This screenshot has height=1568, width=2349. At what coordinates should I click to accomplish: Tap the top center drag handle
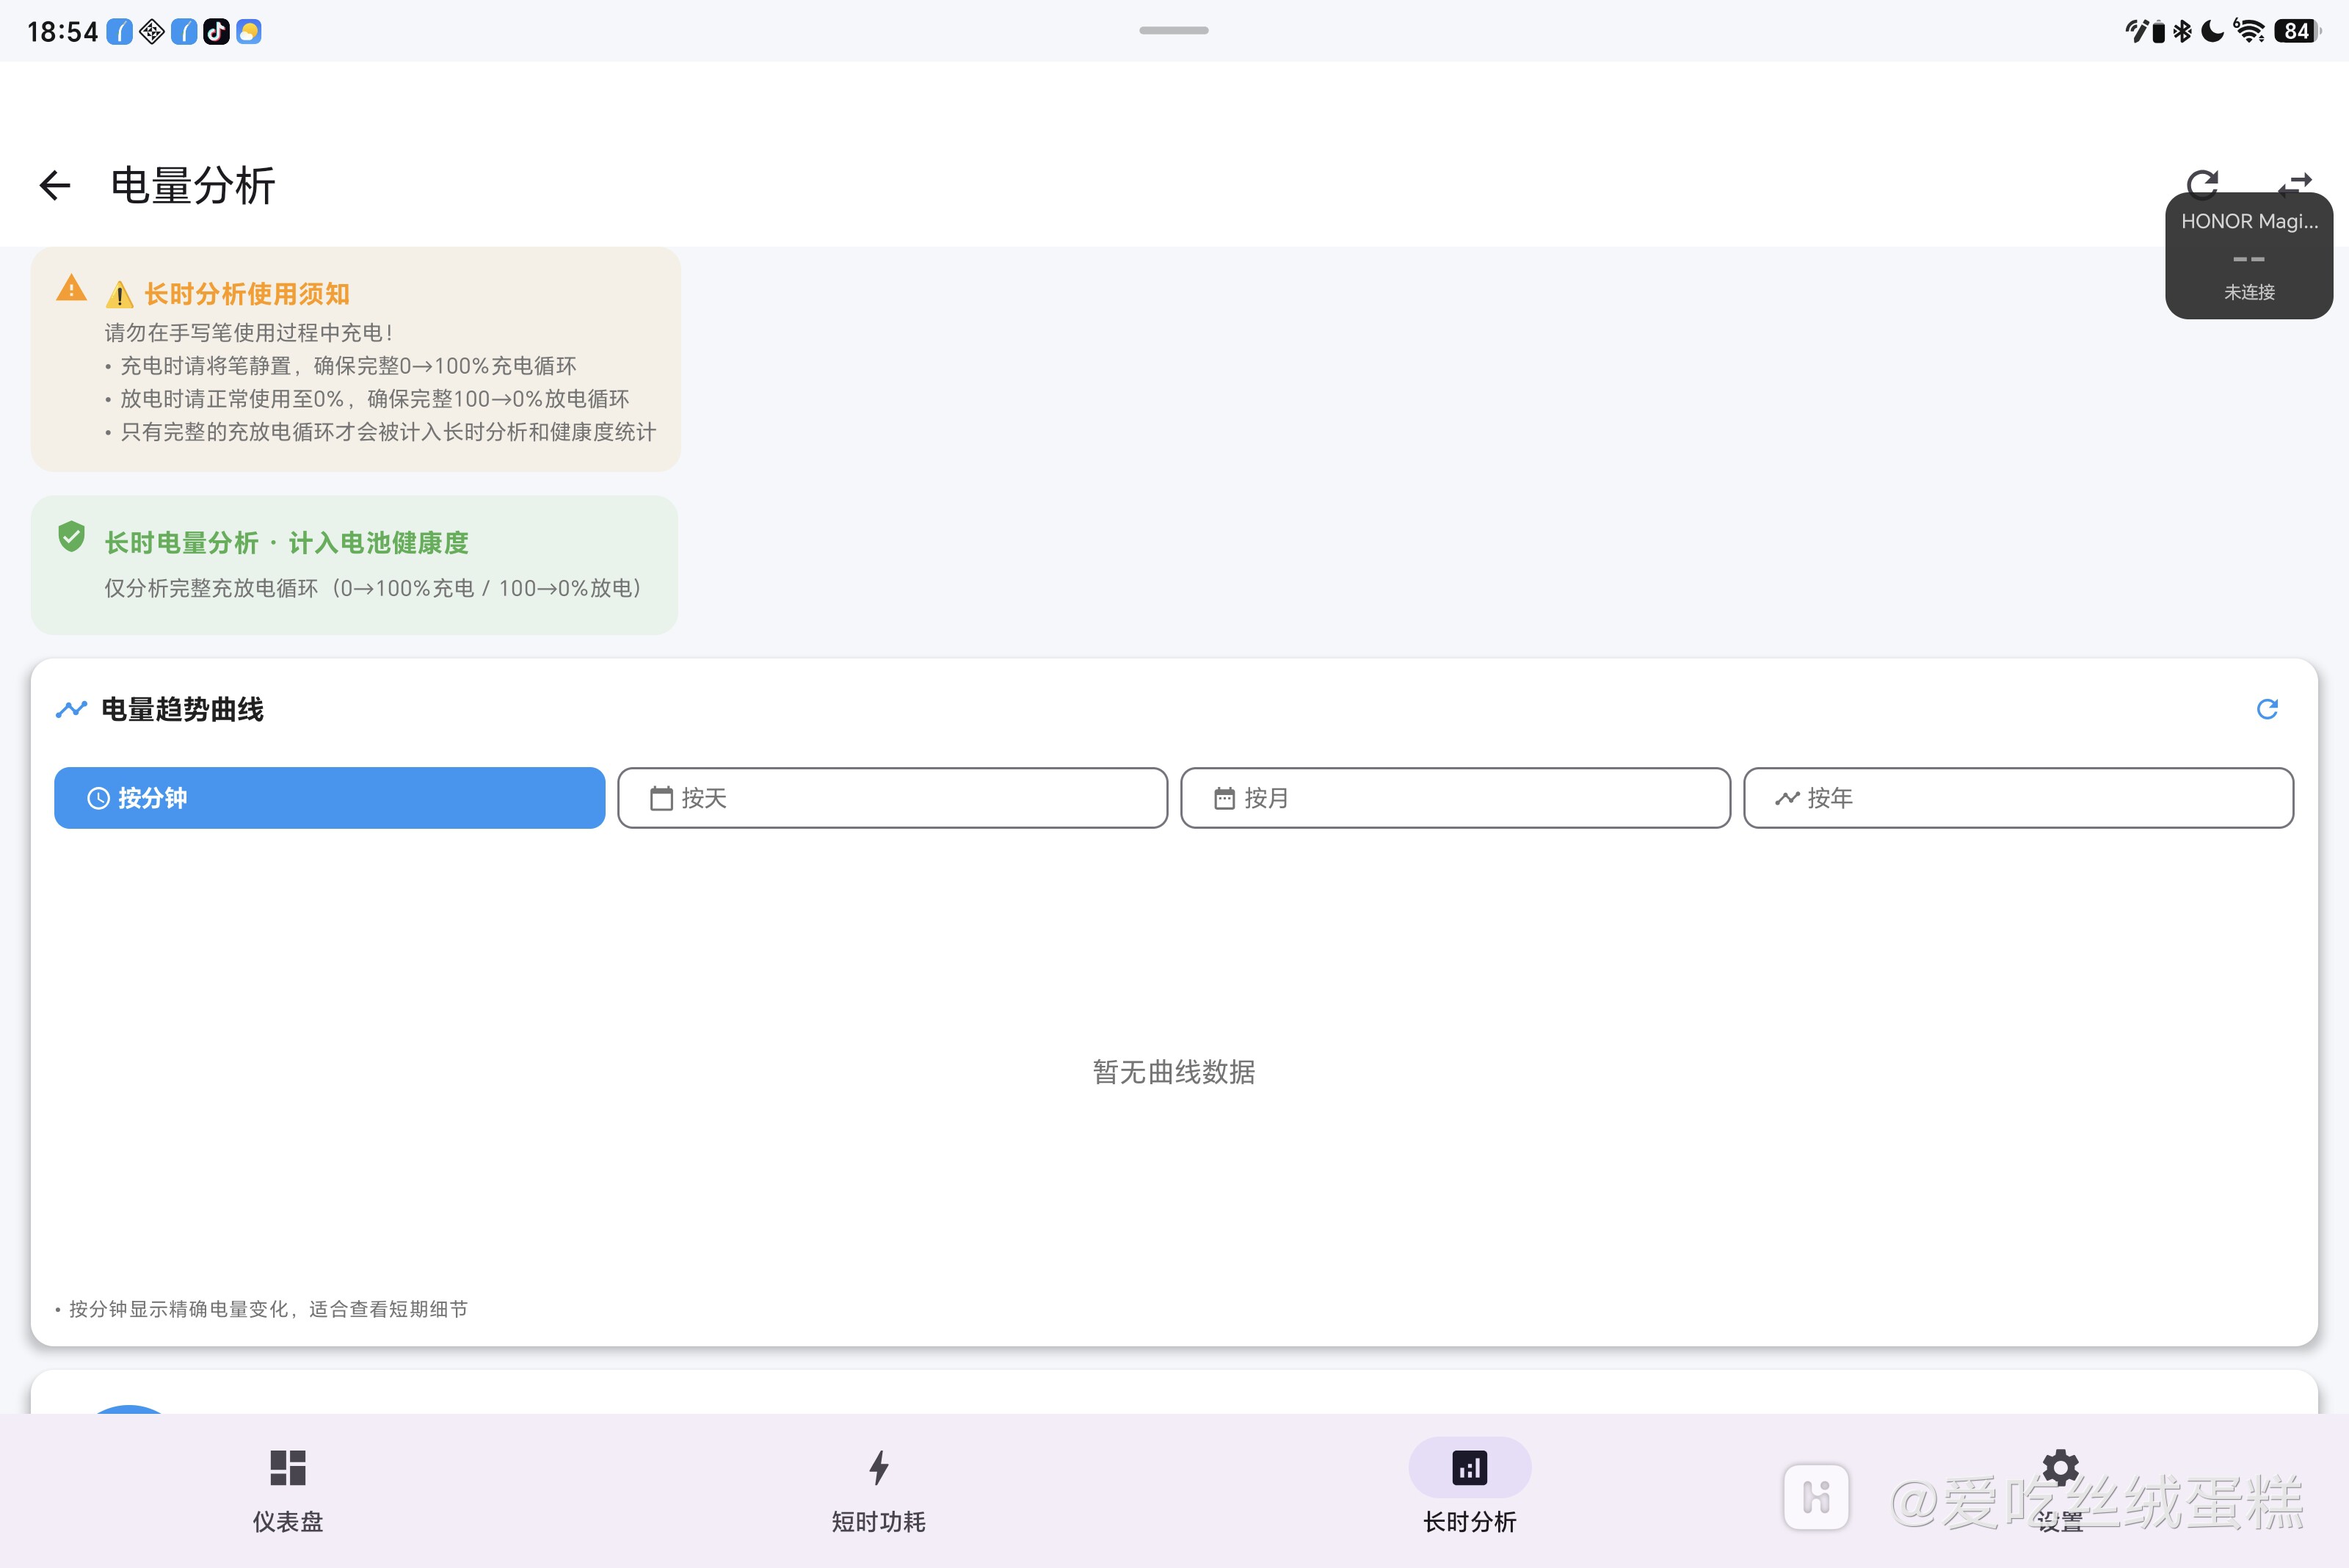click(1174, 30)
